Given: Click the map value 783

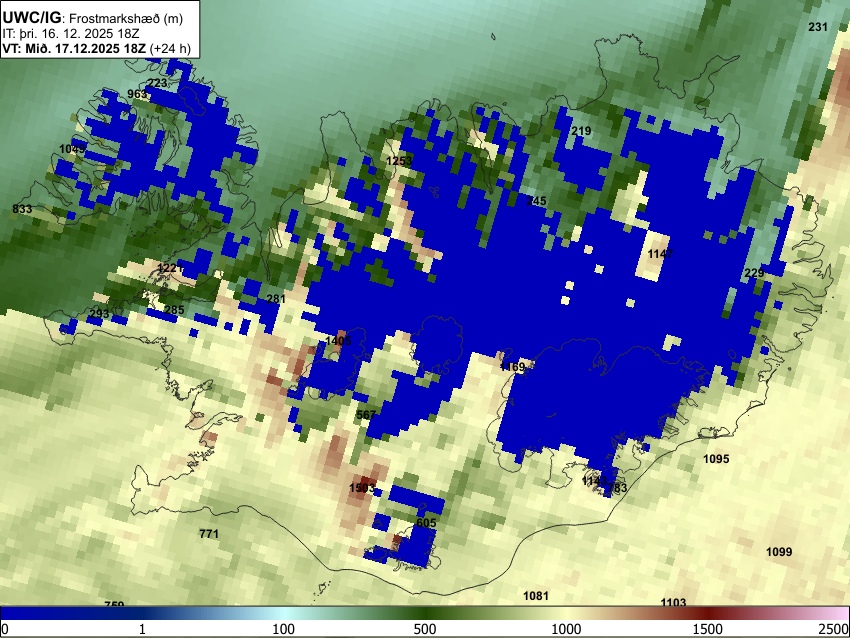Looking at the screenshot, I should click(x=617, y=488).
